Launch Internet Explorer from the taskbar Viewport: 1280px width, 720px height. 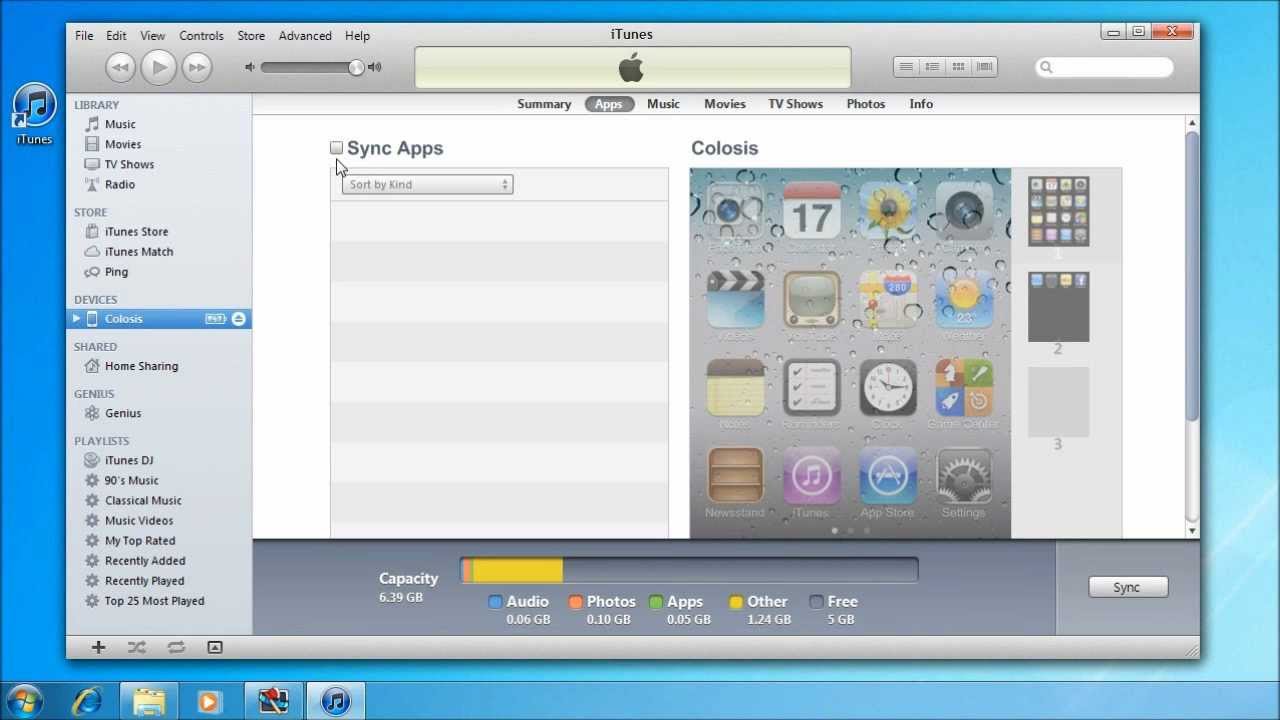tap(87, 701)
